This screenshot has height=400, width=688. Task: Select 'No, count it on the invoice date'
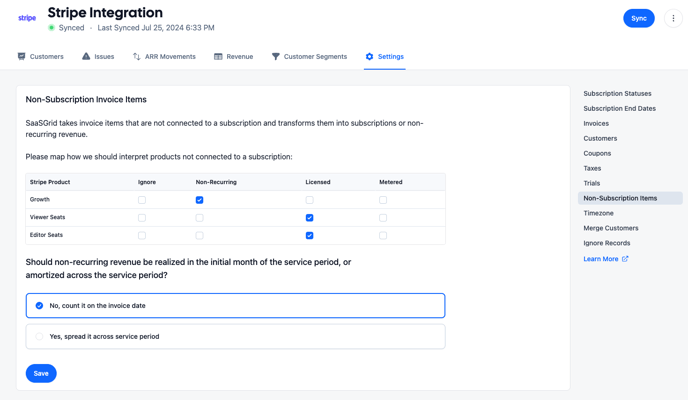click(40, 306)
